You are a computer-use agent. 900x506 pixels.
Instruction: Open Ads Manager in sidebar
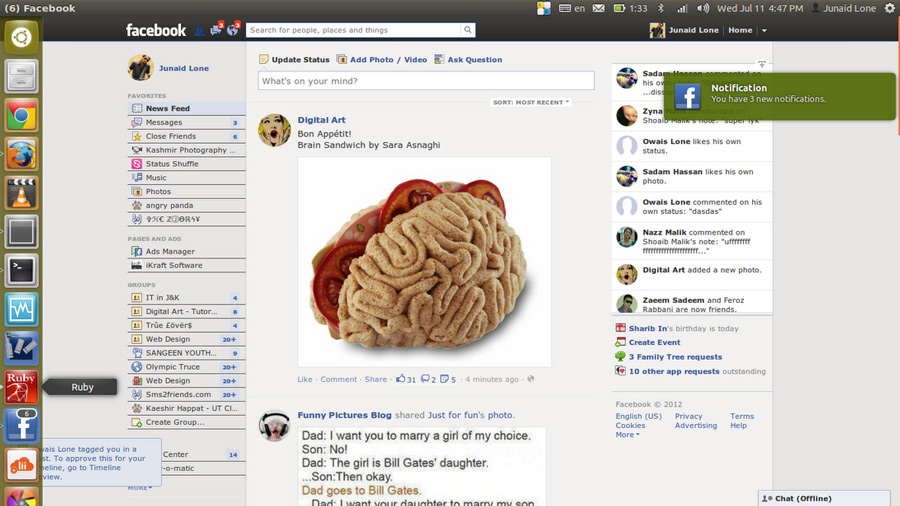pos(187,251)
